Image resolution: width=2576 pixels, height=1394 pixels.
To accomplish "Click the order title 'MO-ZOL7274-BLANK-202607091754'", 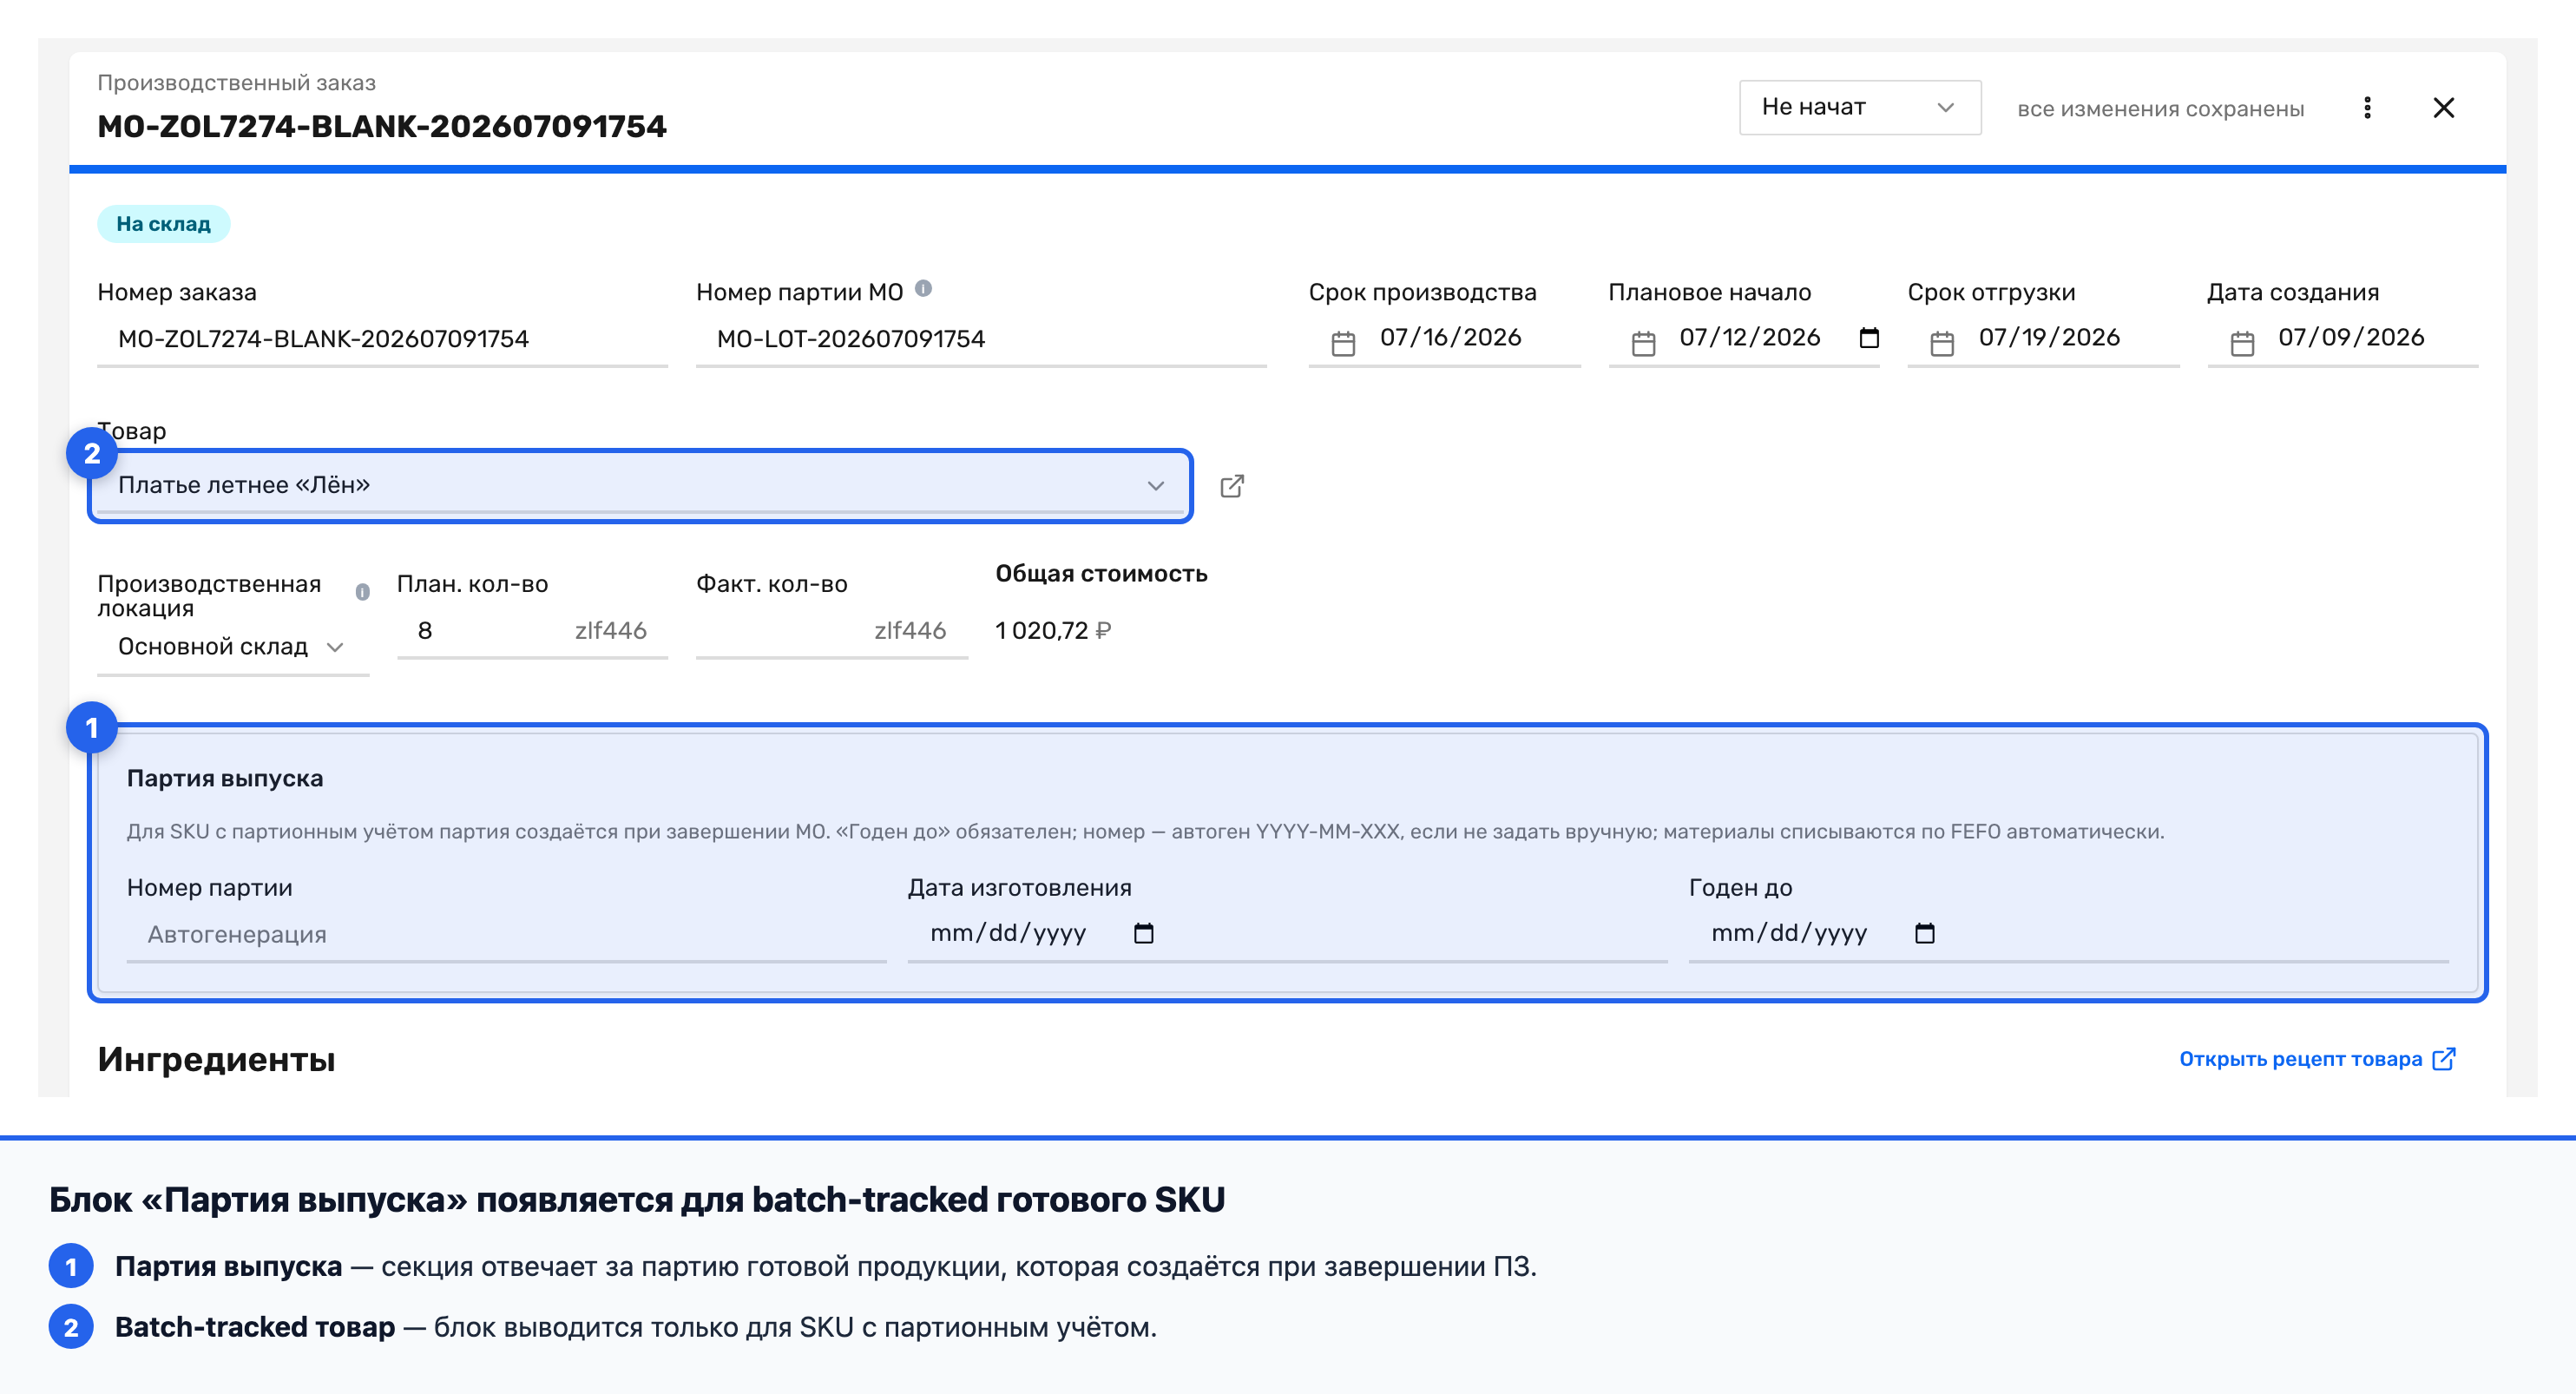I will [x=381, y=127].
